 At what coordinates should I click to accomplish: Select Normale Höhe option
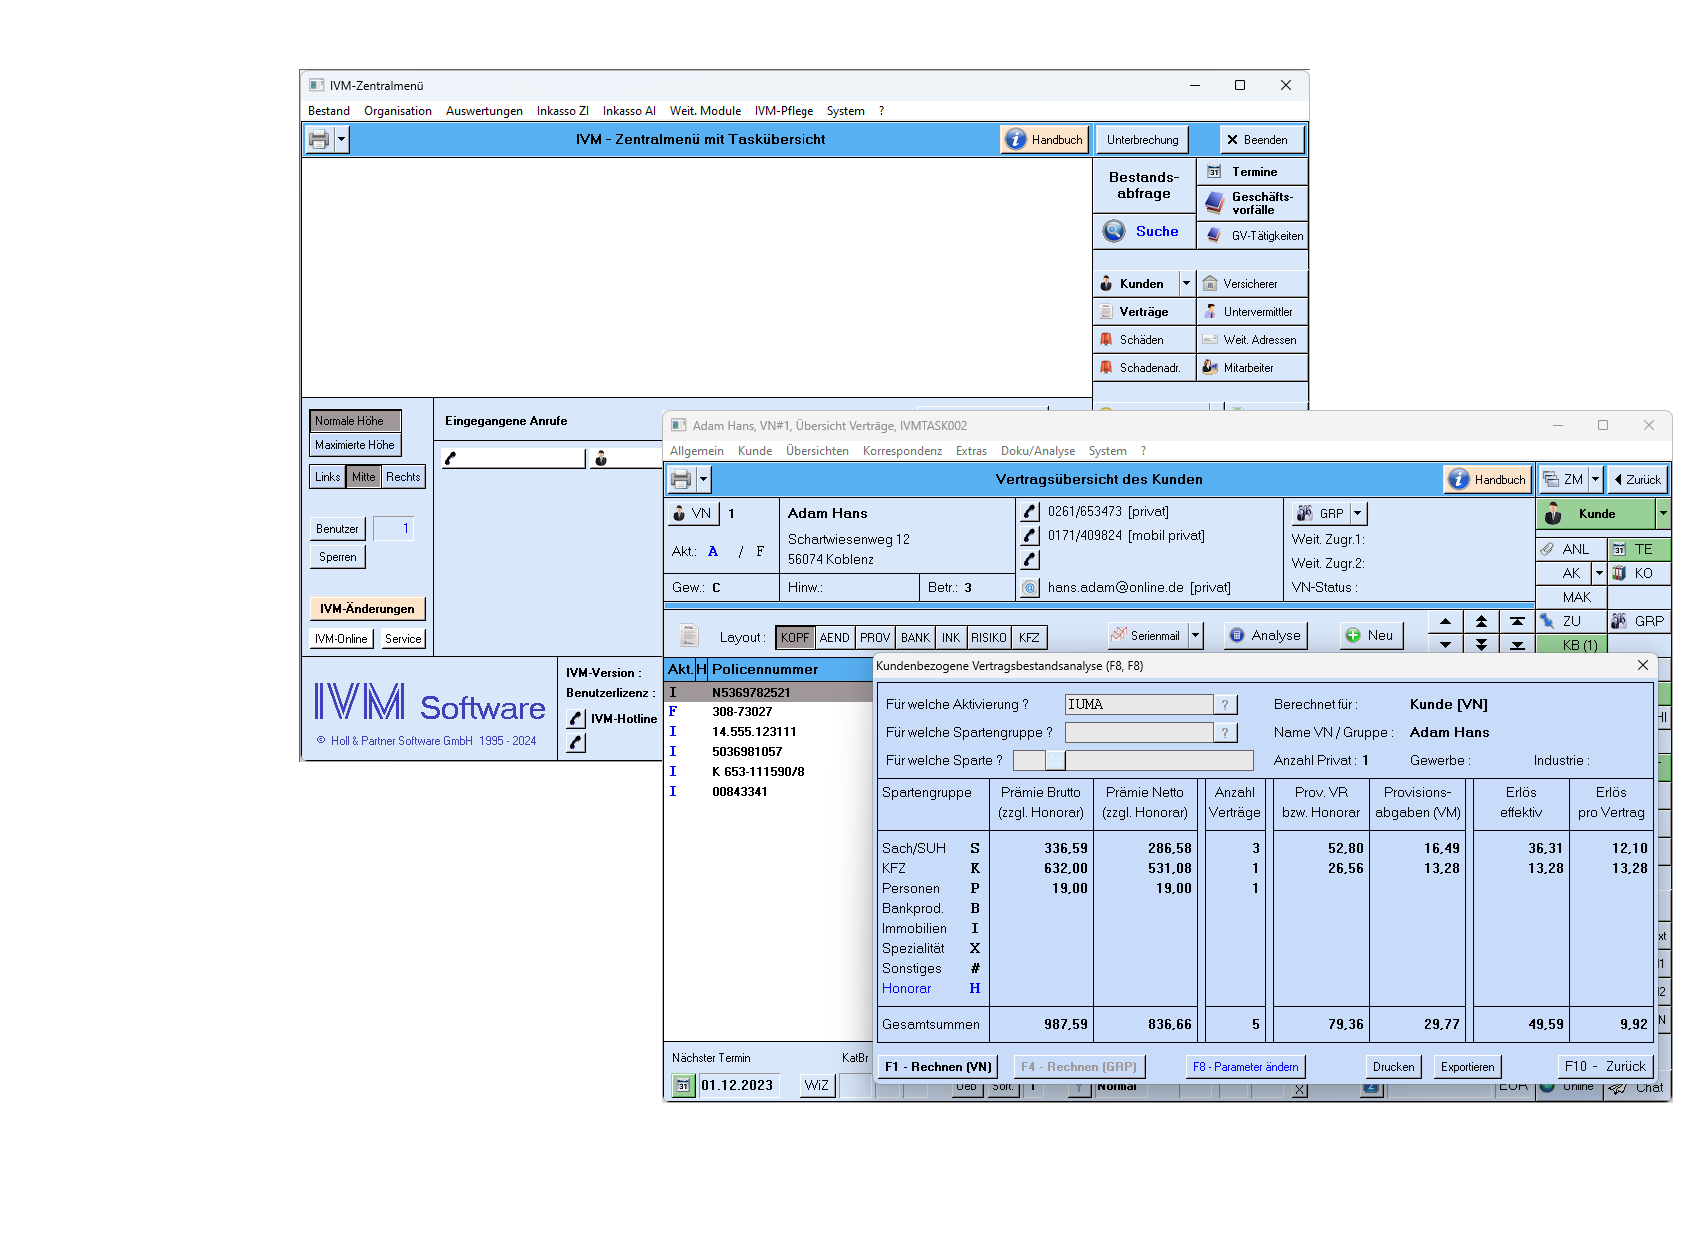click(x=355, y=421)
